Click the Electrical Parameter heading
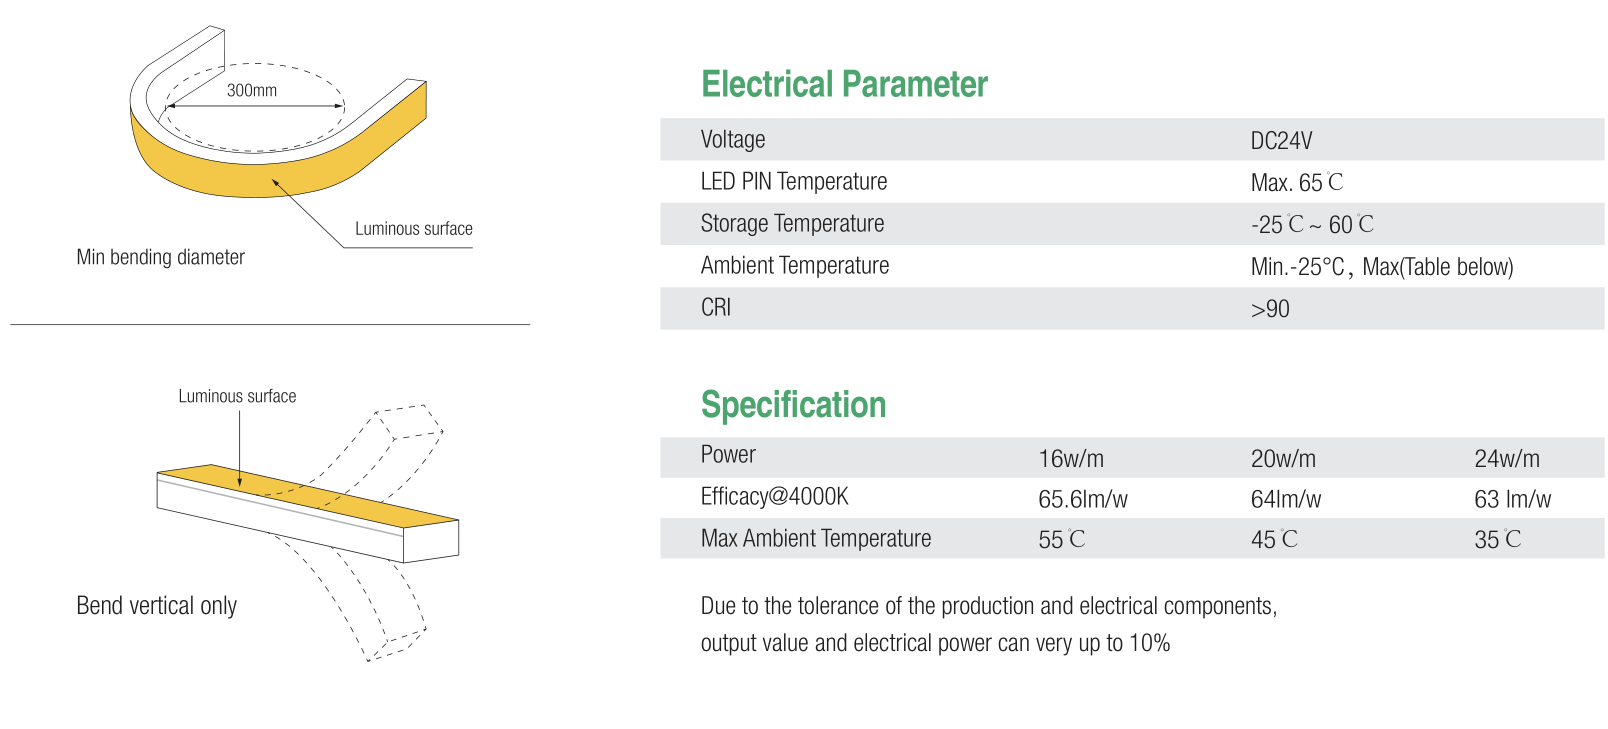 [844, 85]
